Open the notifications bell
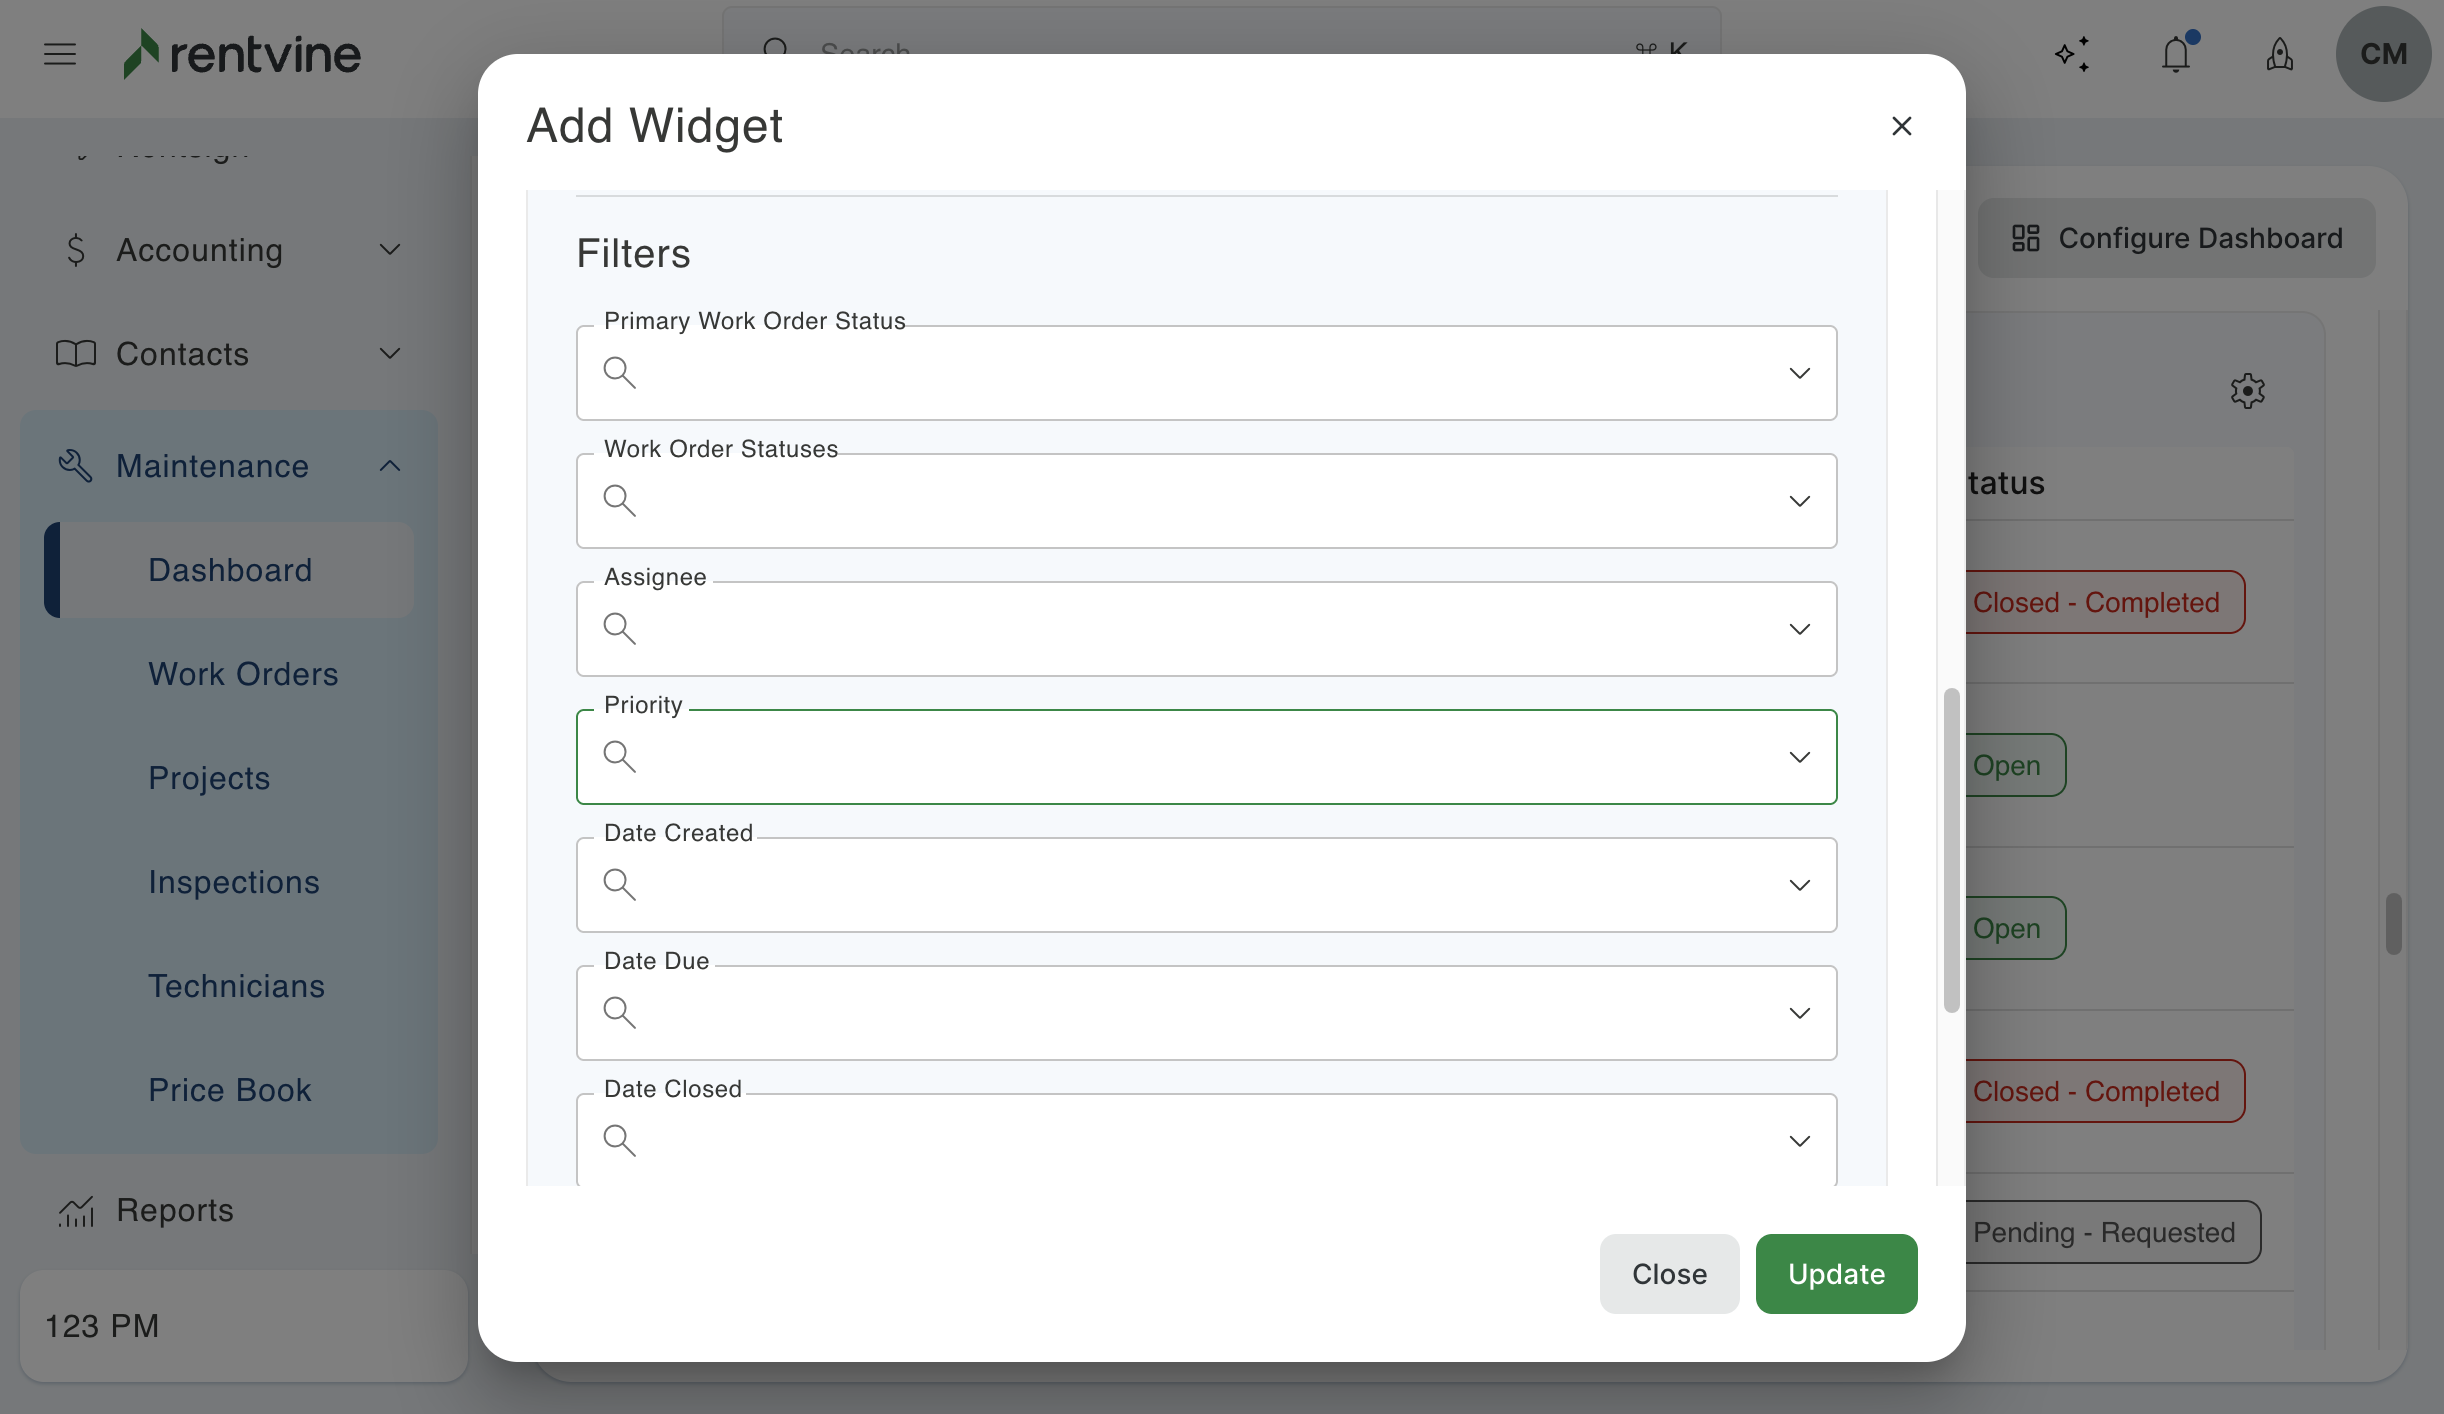Screen dimensions: 2444x1414 coord(2176,54)
